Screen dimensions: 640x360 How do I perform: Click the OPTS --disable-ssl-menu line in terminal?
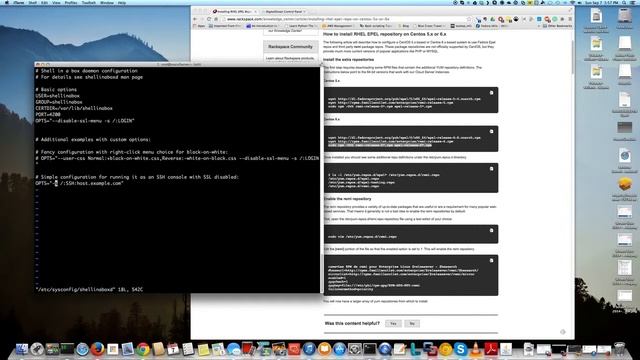click(x=85, y=121)
